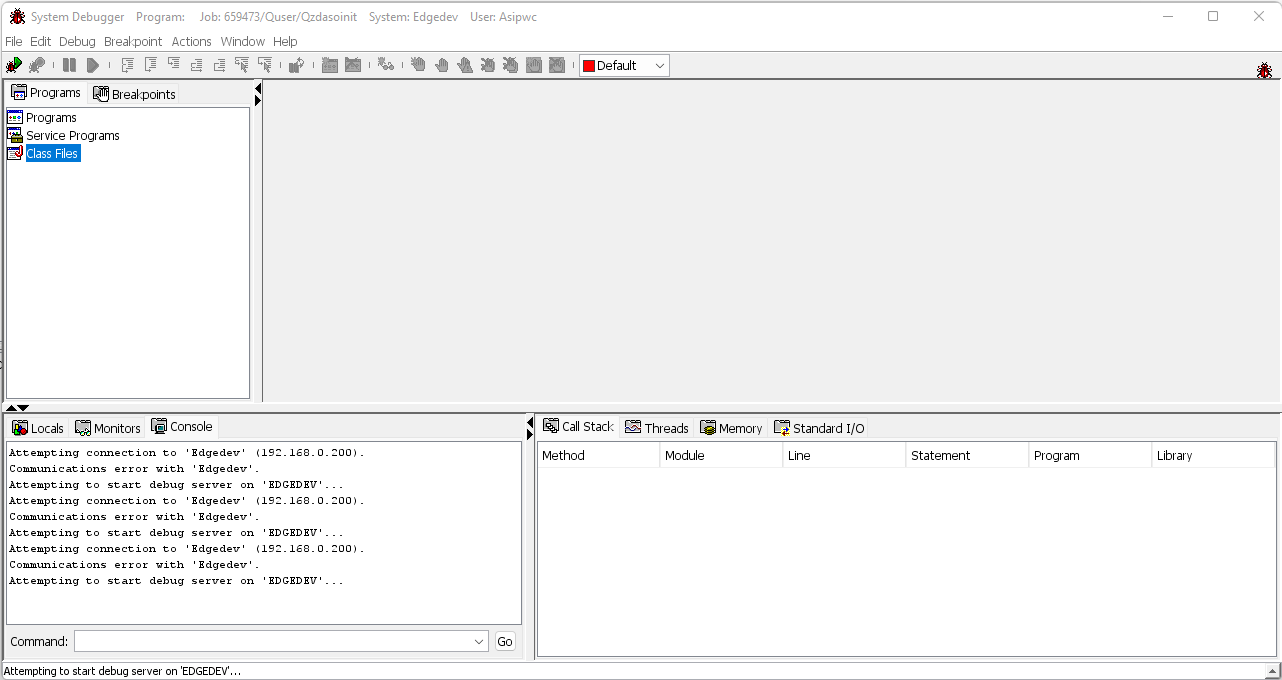
Task: Open the Breakpoint menu
Action: coord(133,41)
